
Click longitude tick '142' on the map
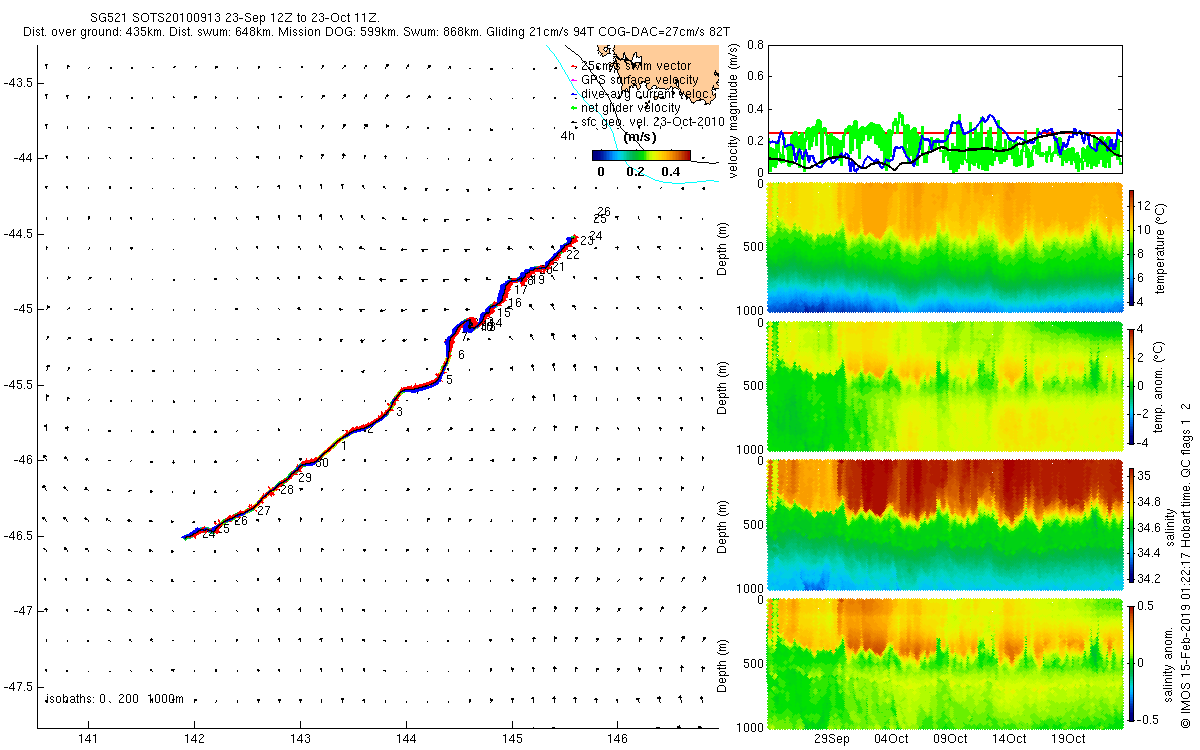(x=195, y=739)
